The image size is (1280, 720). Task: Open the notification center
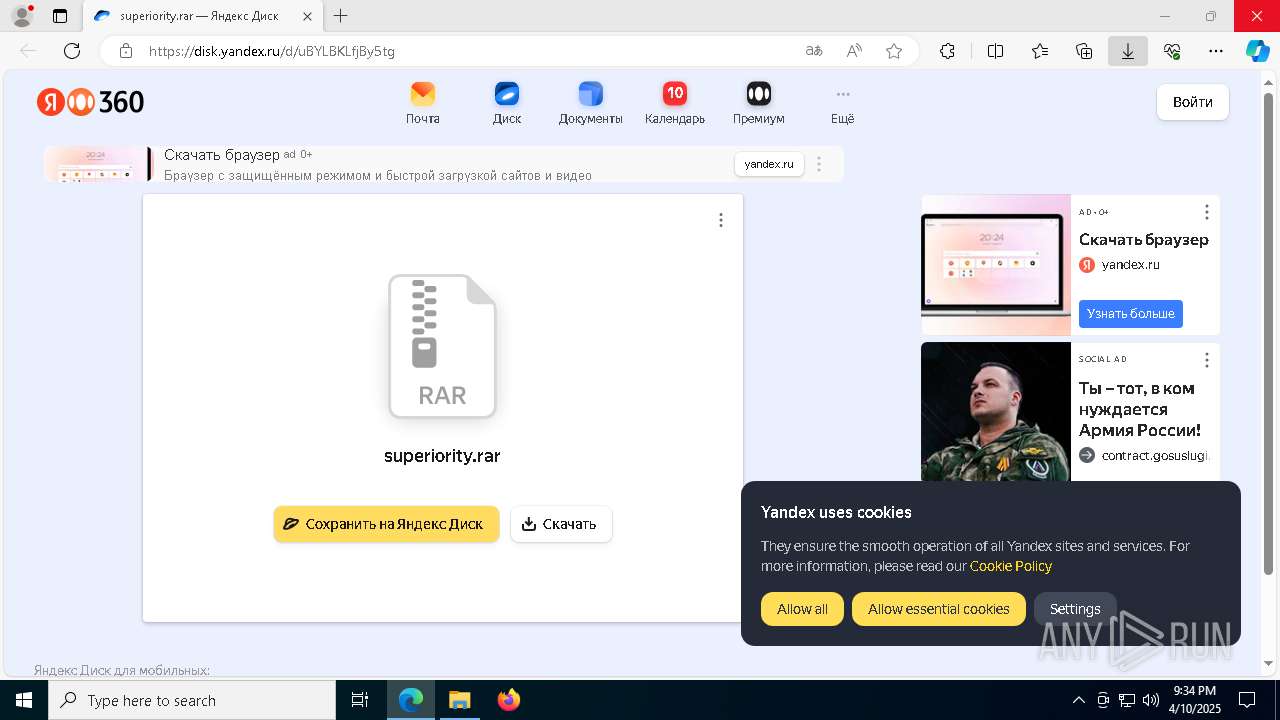point(1247,700)
